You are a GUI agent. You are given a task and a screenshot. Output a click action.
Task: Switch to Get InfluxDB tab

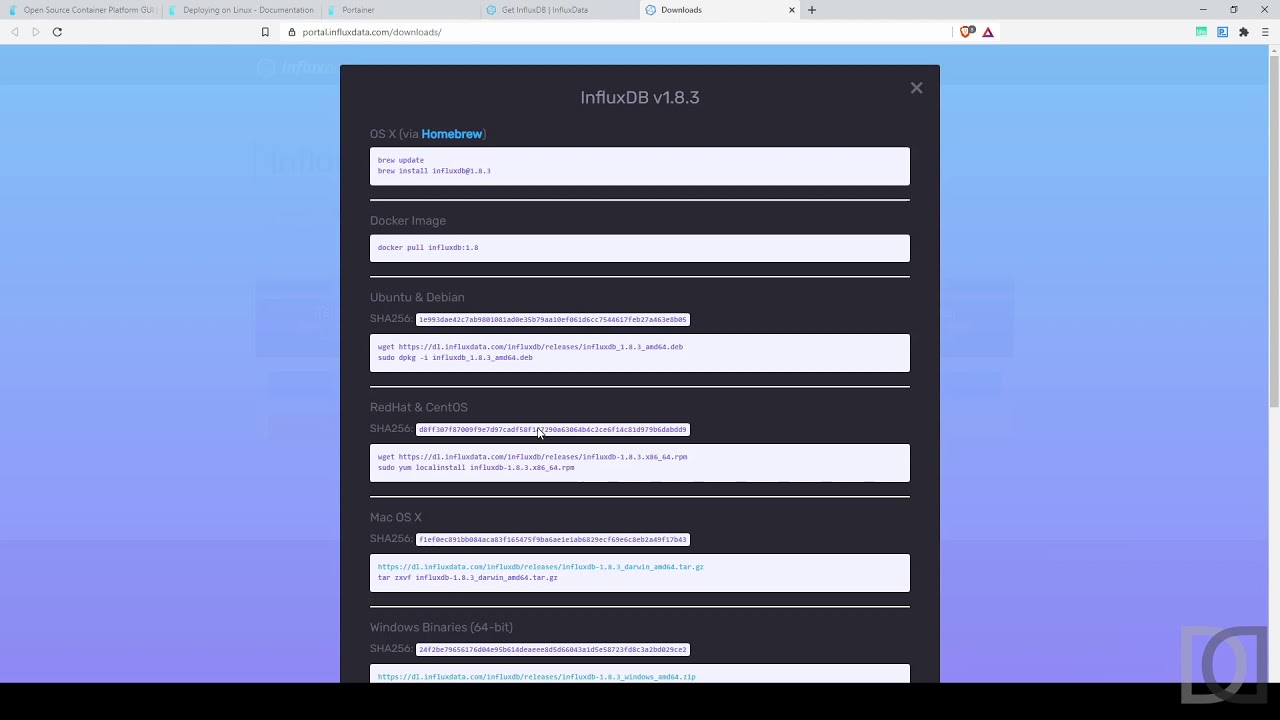560,10
